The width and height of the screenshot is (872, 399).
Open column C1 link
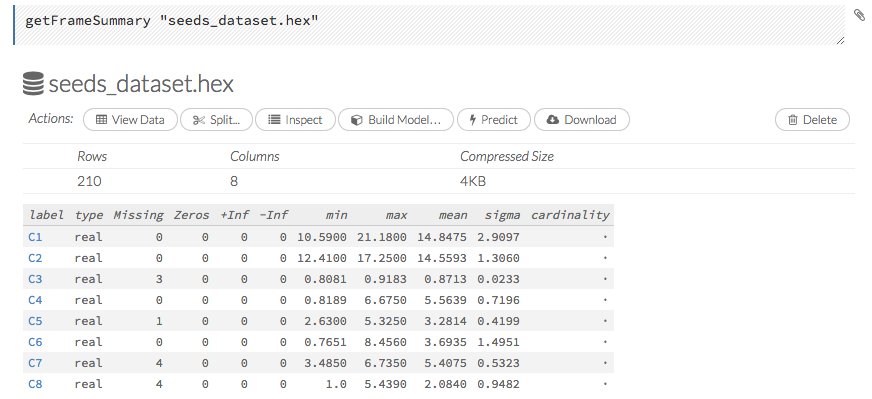[35, 237]
